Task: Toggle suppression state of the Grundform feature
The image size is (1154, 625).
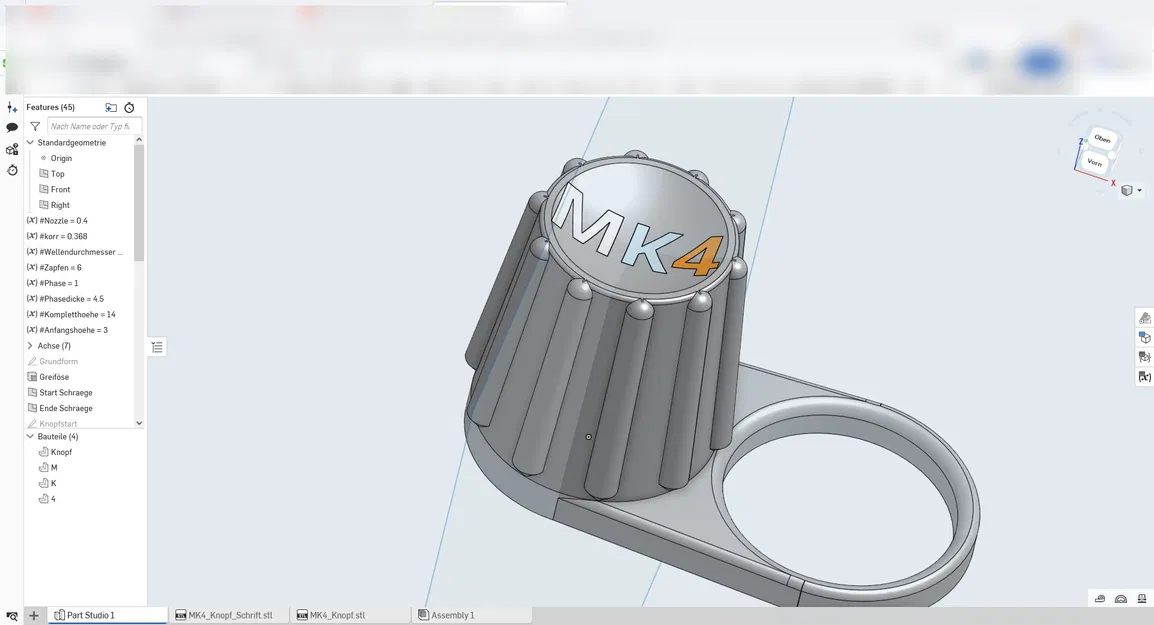Action: click(x=55, y=361)
